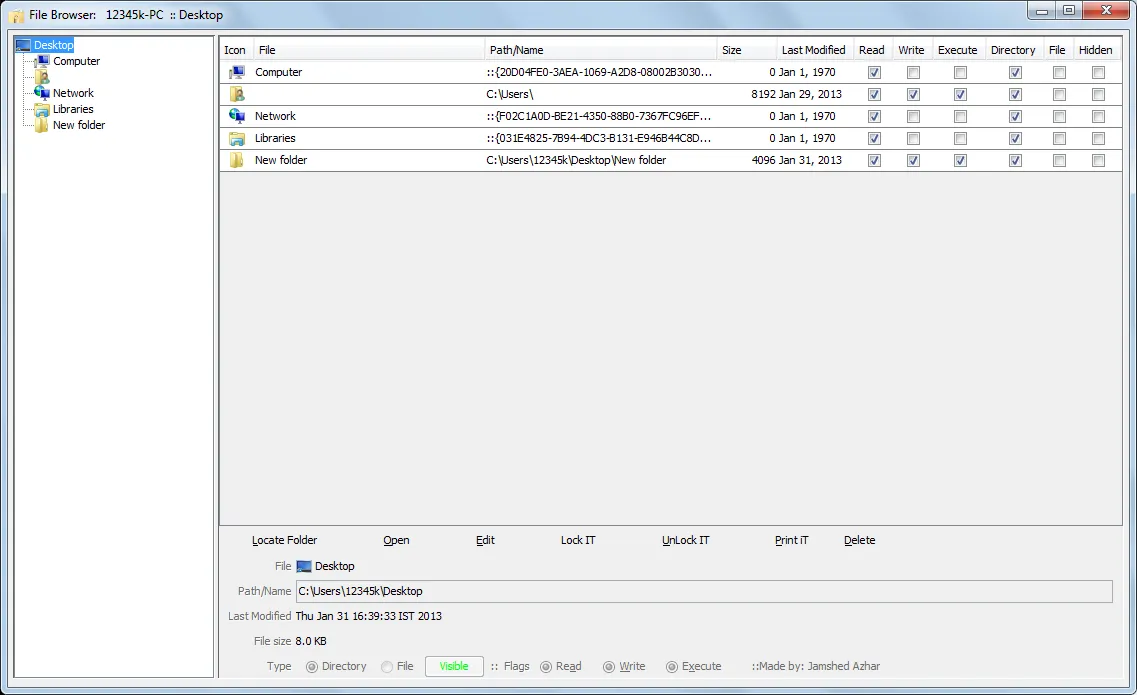Click the Delete button
The width and height of the screenshot is (1137, 695).
(x=859, y=540)
